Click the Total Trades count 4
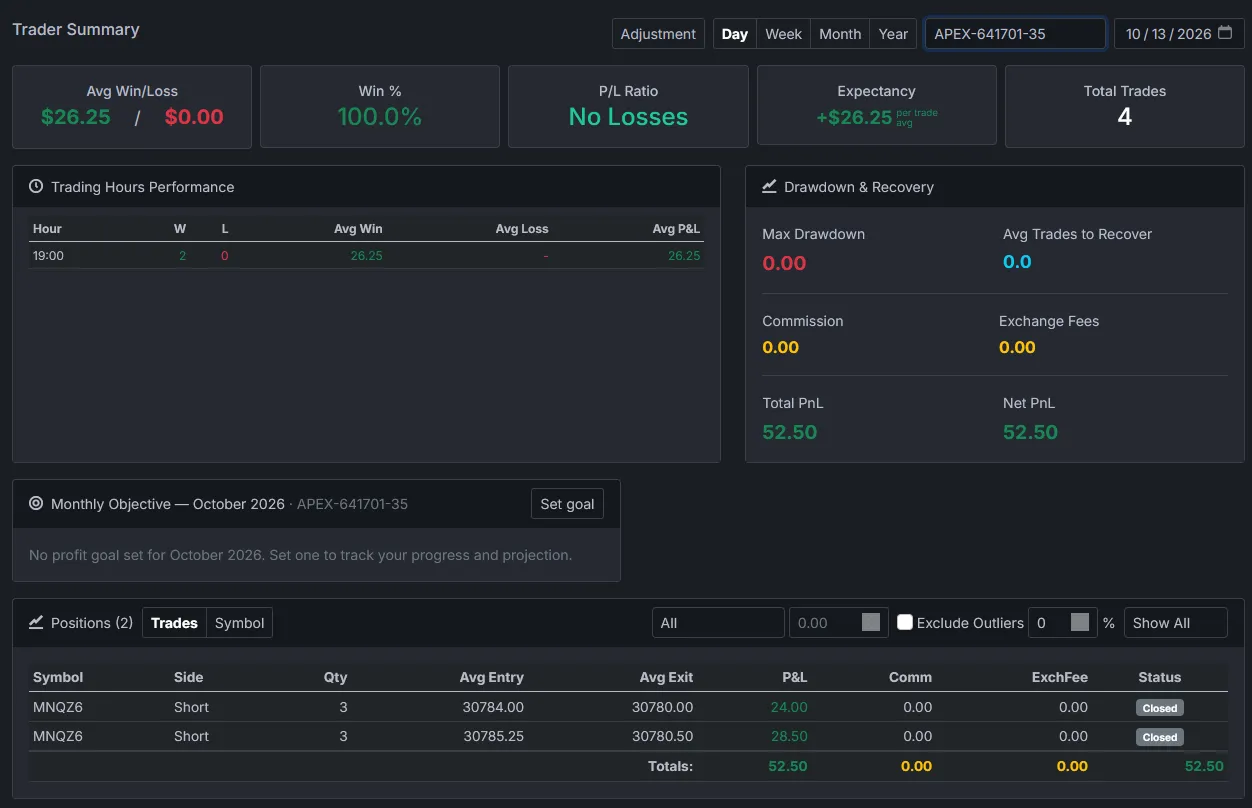 tap(1125, 117)
